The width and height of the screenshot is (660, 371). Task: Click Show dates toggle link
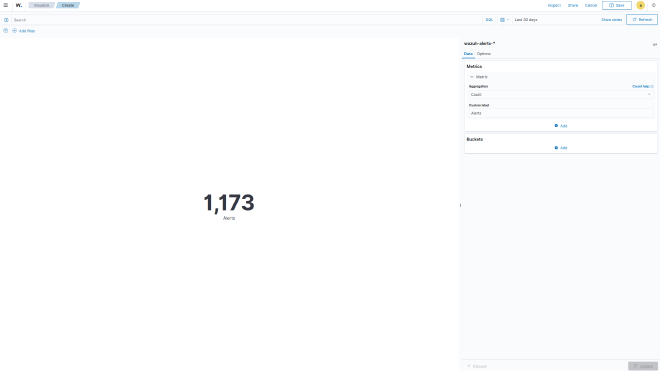pos(611,20)
